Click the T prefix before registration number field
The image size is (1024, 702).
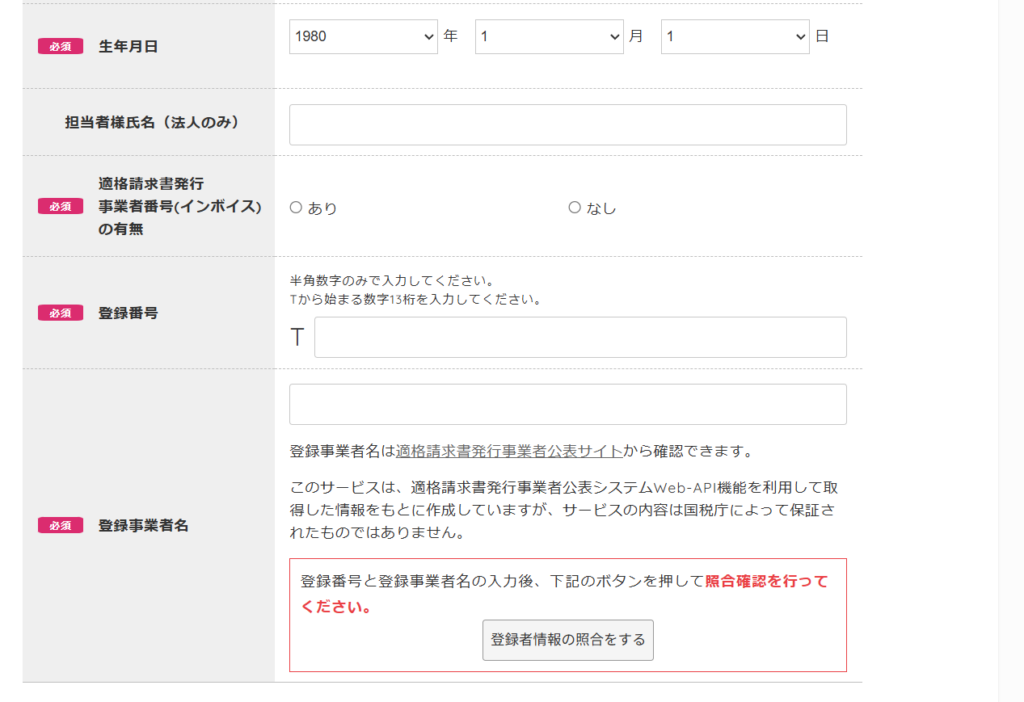pos(297,338)
